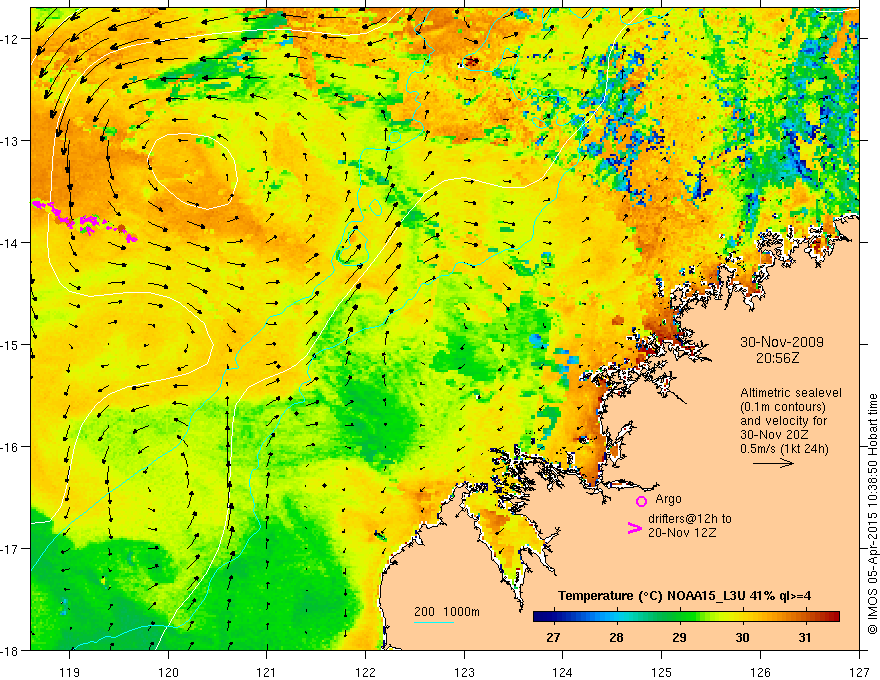Click the '20-Nov 12Z' legend text
880x680 pixels.
click(682, 532)
